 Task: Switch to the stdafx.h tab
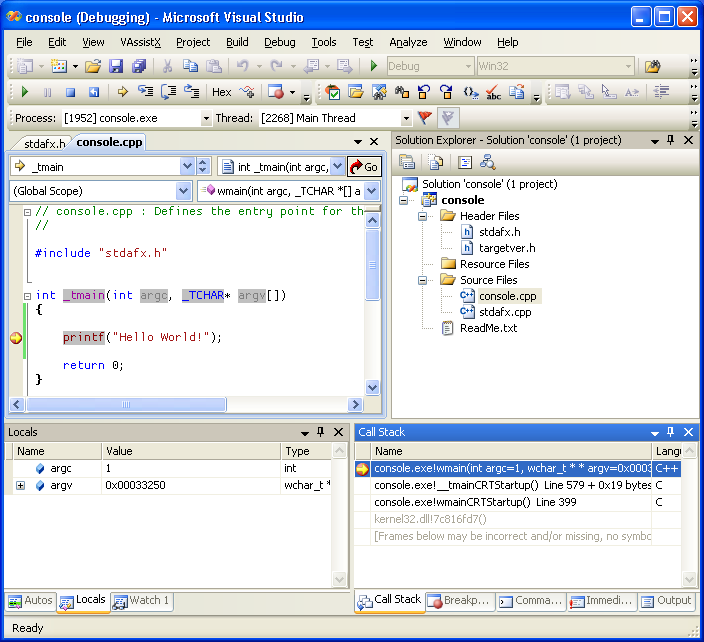tap(44, 144)
